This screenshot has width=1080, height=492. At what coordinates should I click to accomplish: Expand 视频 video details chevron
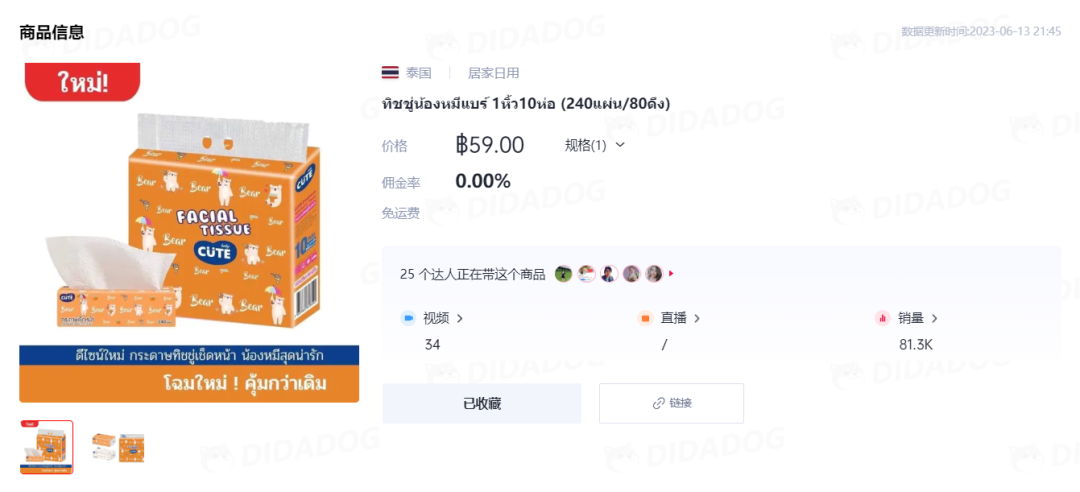[x=460, y=318]
